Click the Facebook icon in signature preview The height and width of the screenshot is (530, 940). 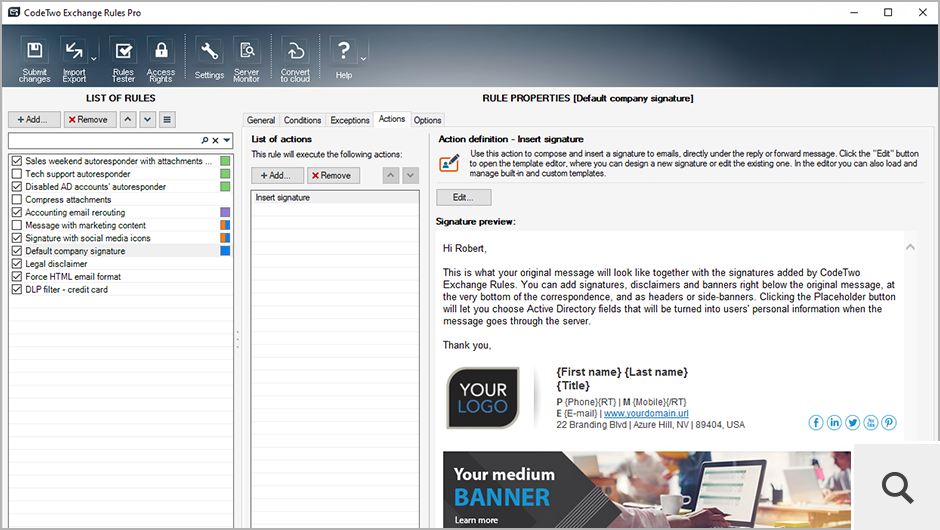(816, 423)
